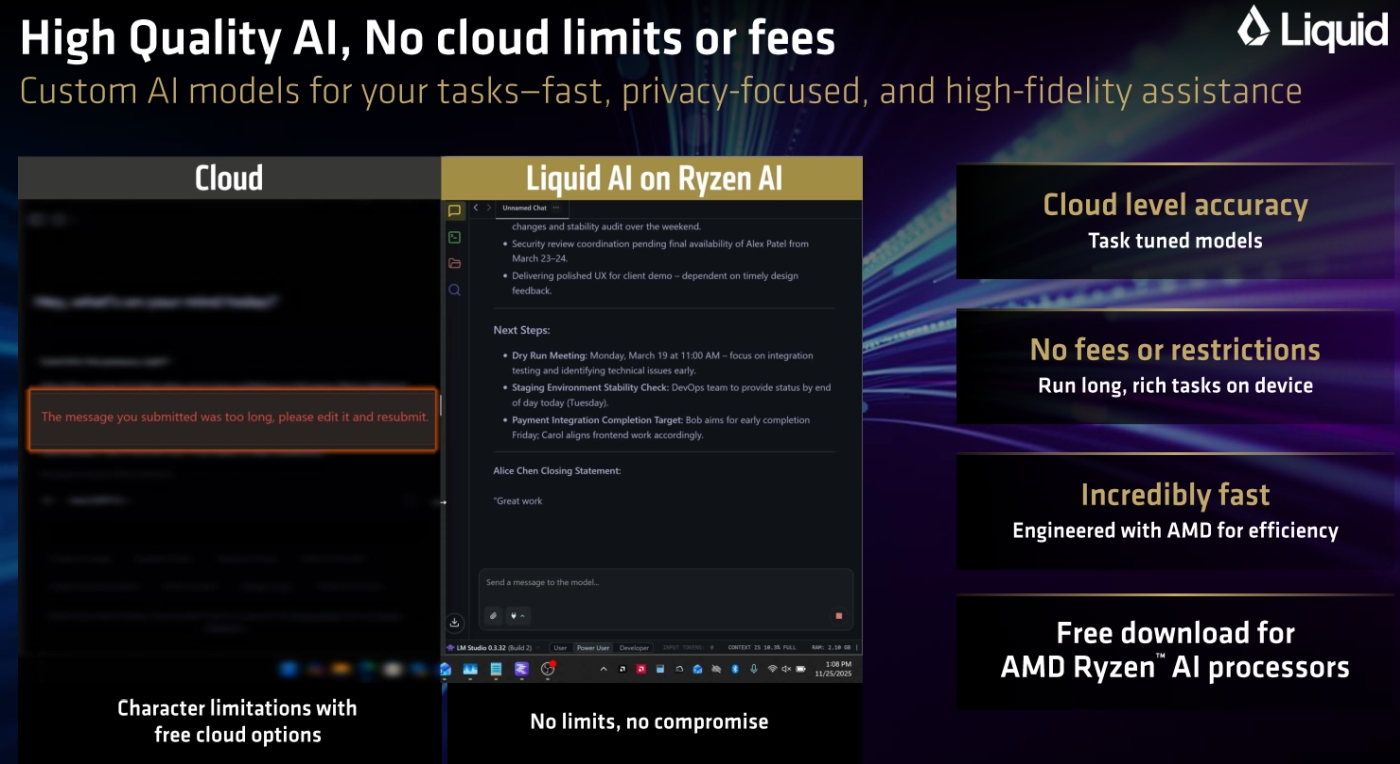Click the 'Great work' quote text
This screenshot has height=764, width=1400.
pyautogui.click(x=518, y=501)
